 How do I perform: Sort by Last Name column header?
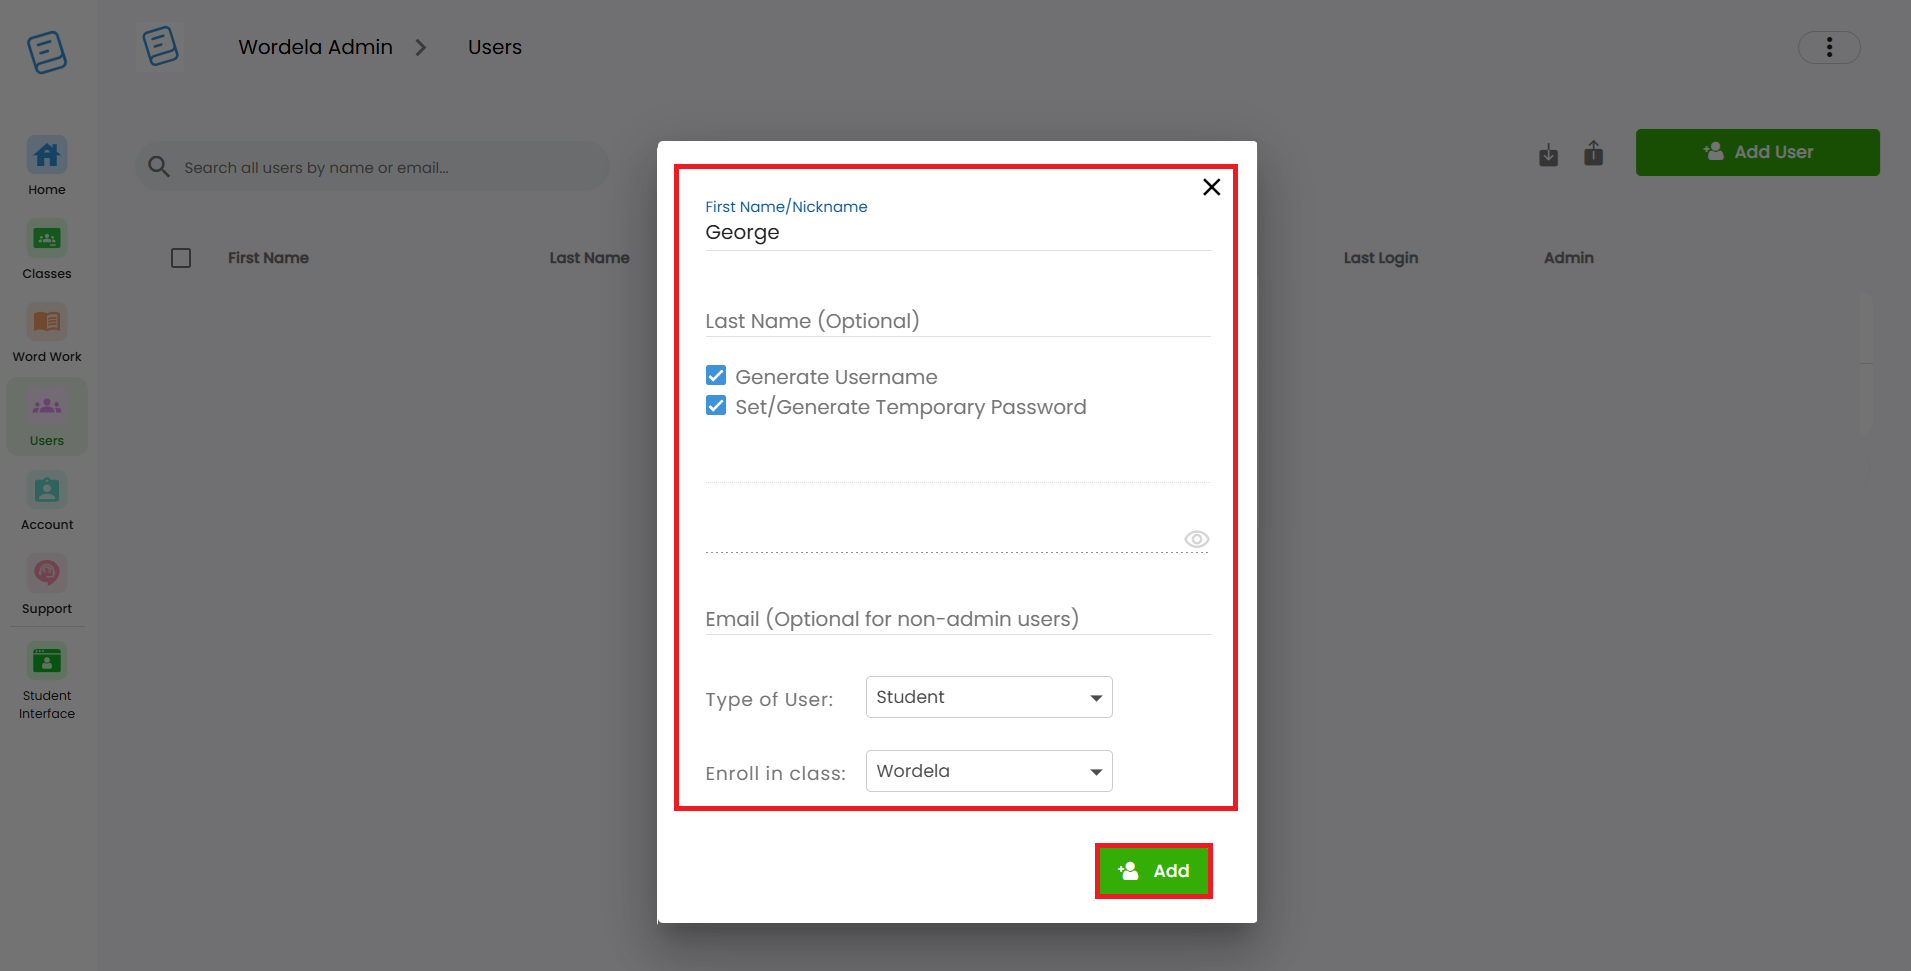[589, 258]
